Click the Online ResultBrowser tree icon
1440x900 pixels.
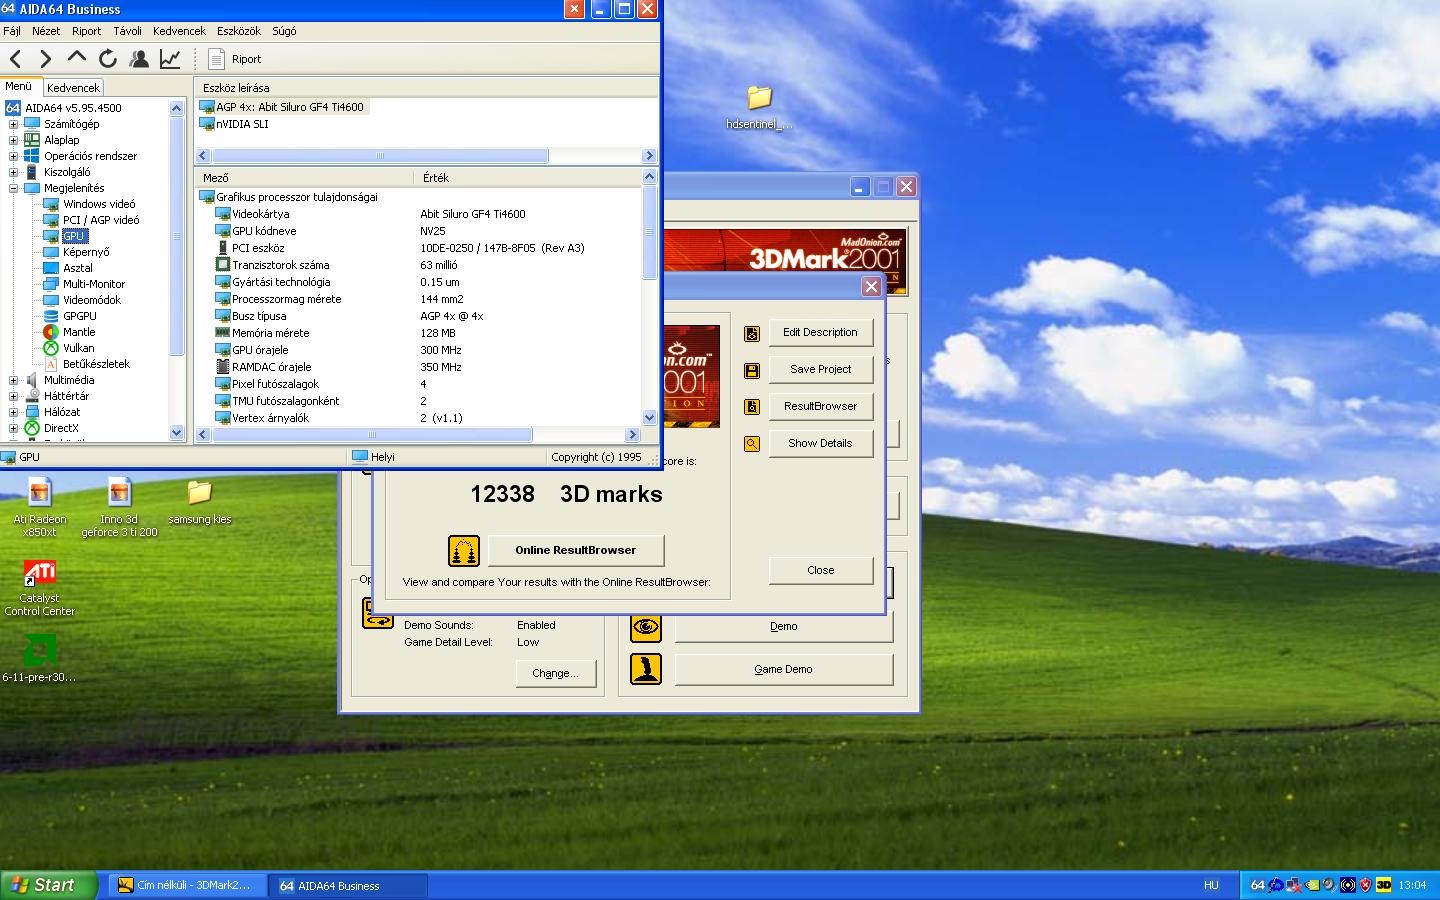(464, 550)
